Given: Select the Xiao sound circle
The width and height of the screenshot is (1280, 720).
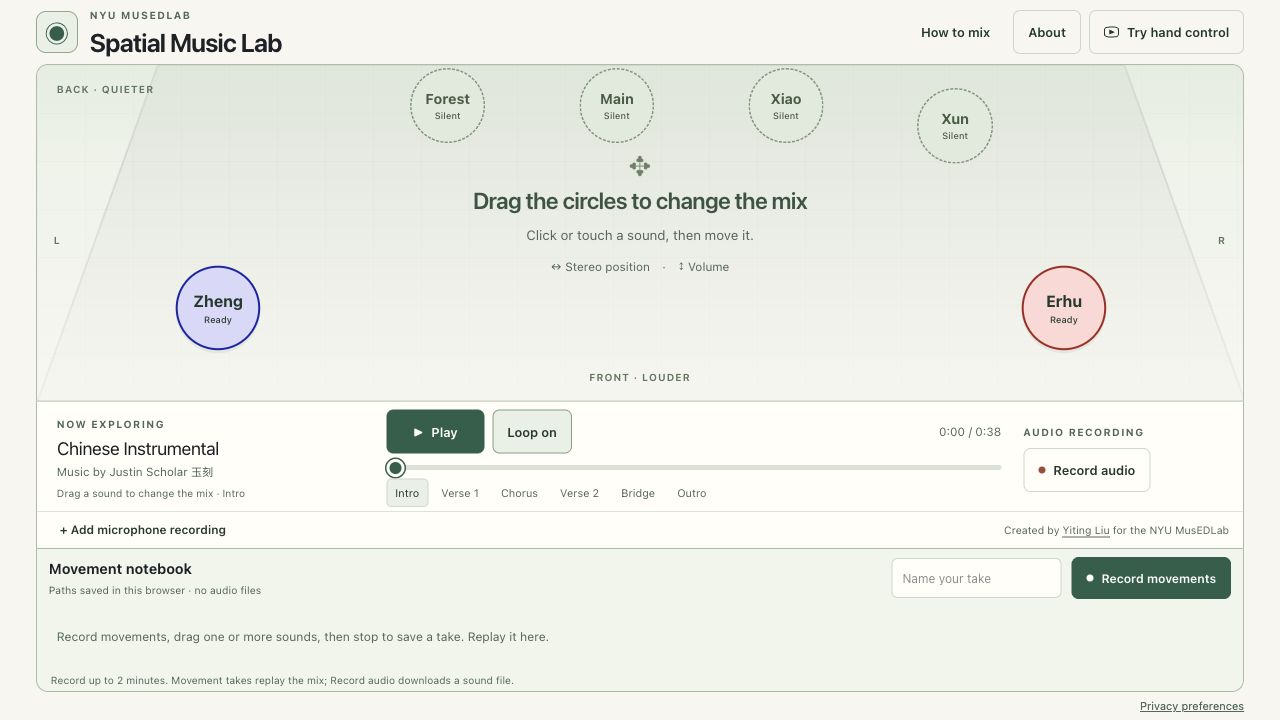Looking at the screenshot, I should point(786,106).
